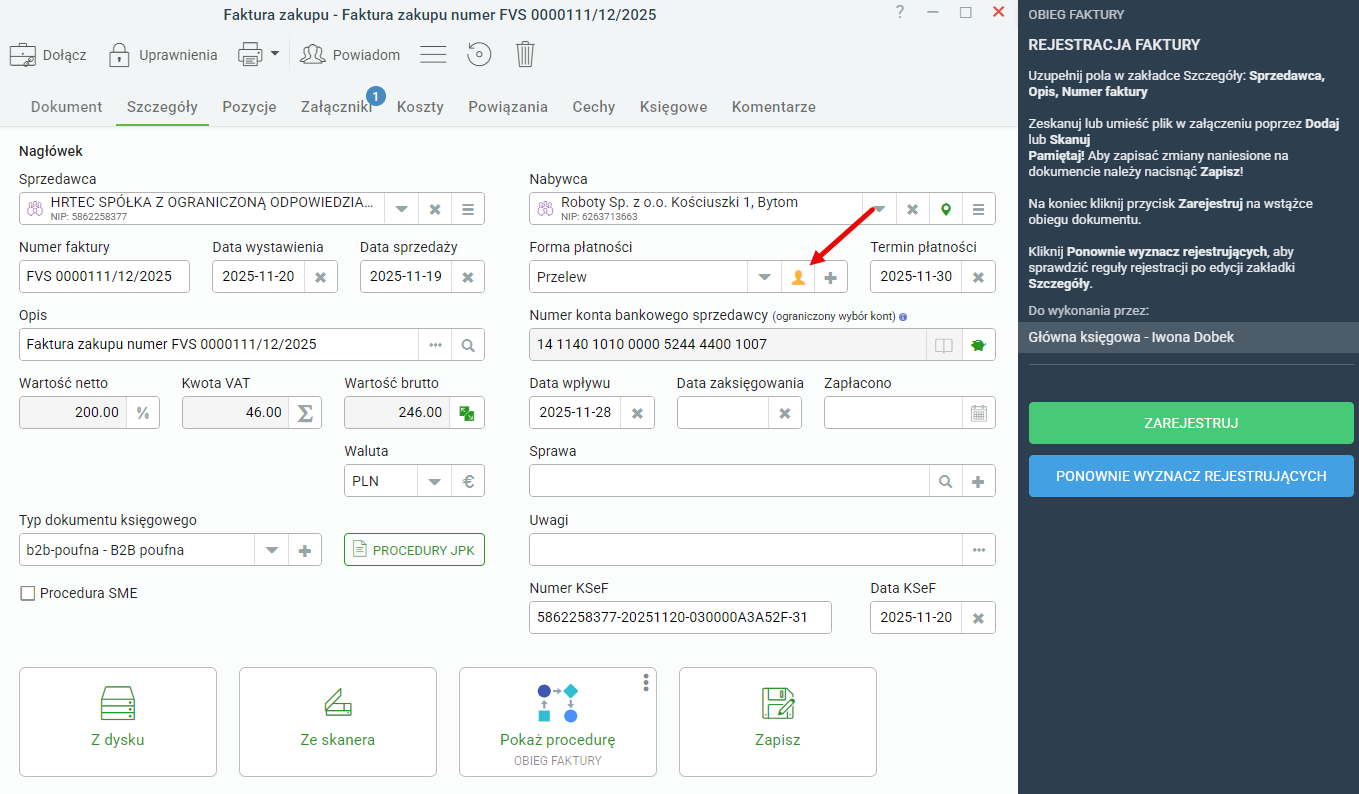Clear the Nabywca field with X
The image size is (1359, 794).
[x=912, y=209]
